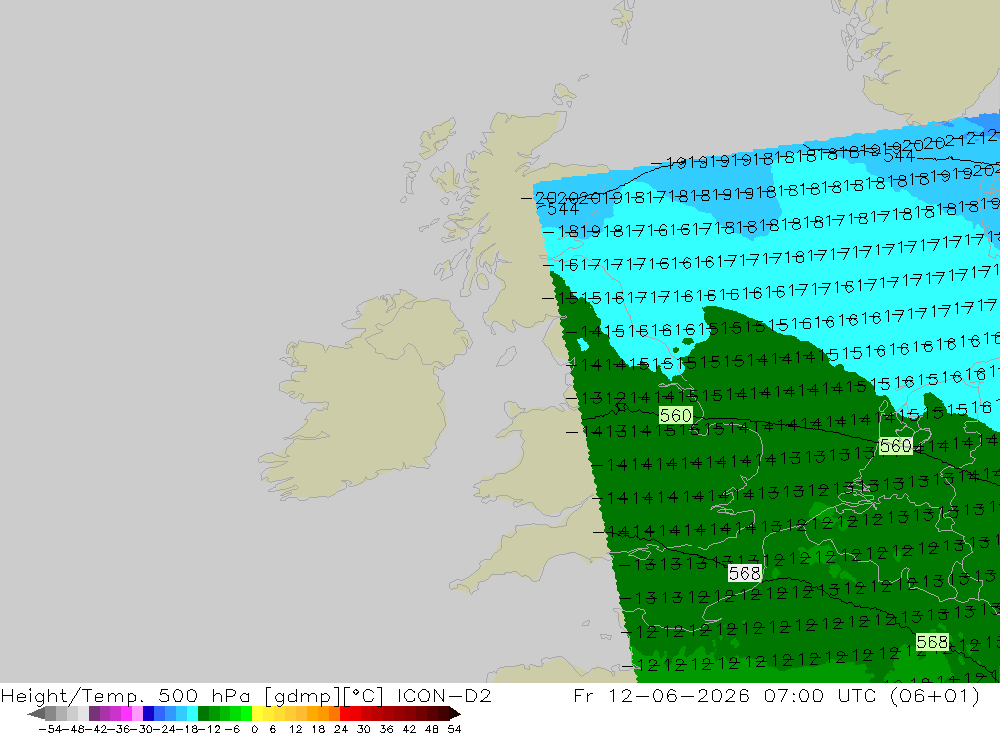Click the legend value '54' at the scale end
Screen dimensions: 1000x733
(454, 729)
